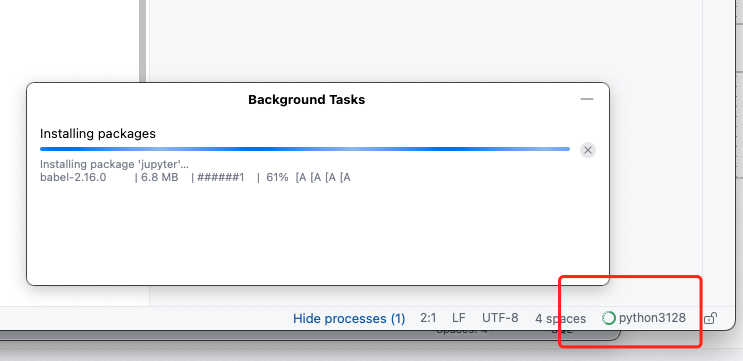743x361 pixels.
Task: Click the green loading spinner by python3128
Action: click(x=608, y=318)
